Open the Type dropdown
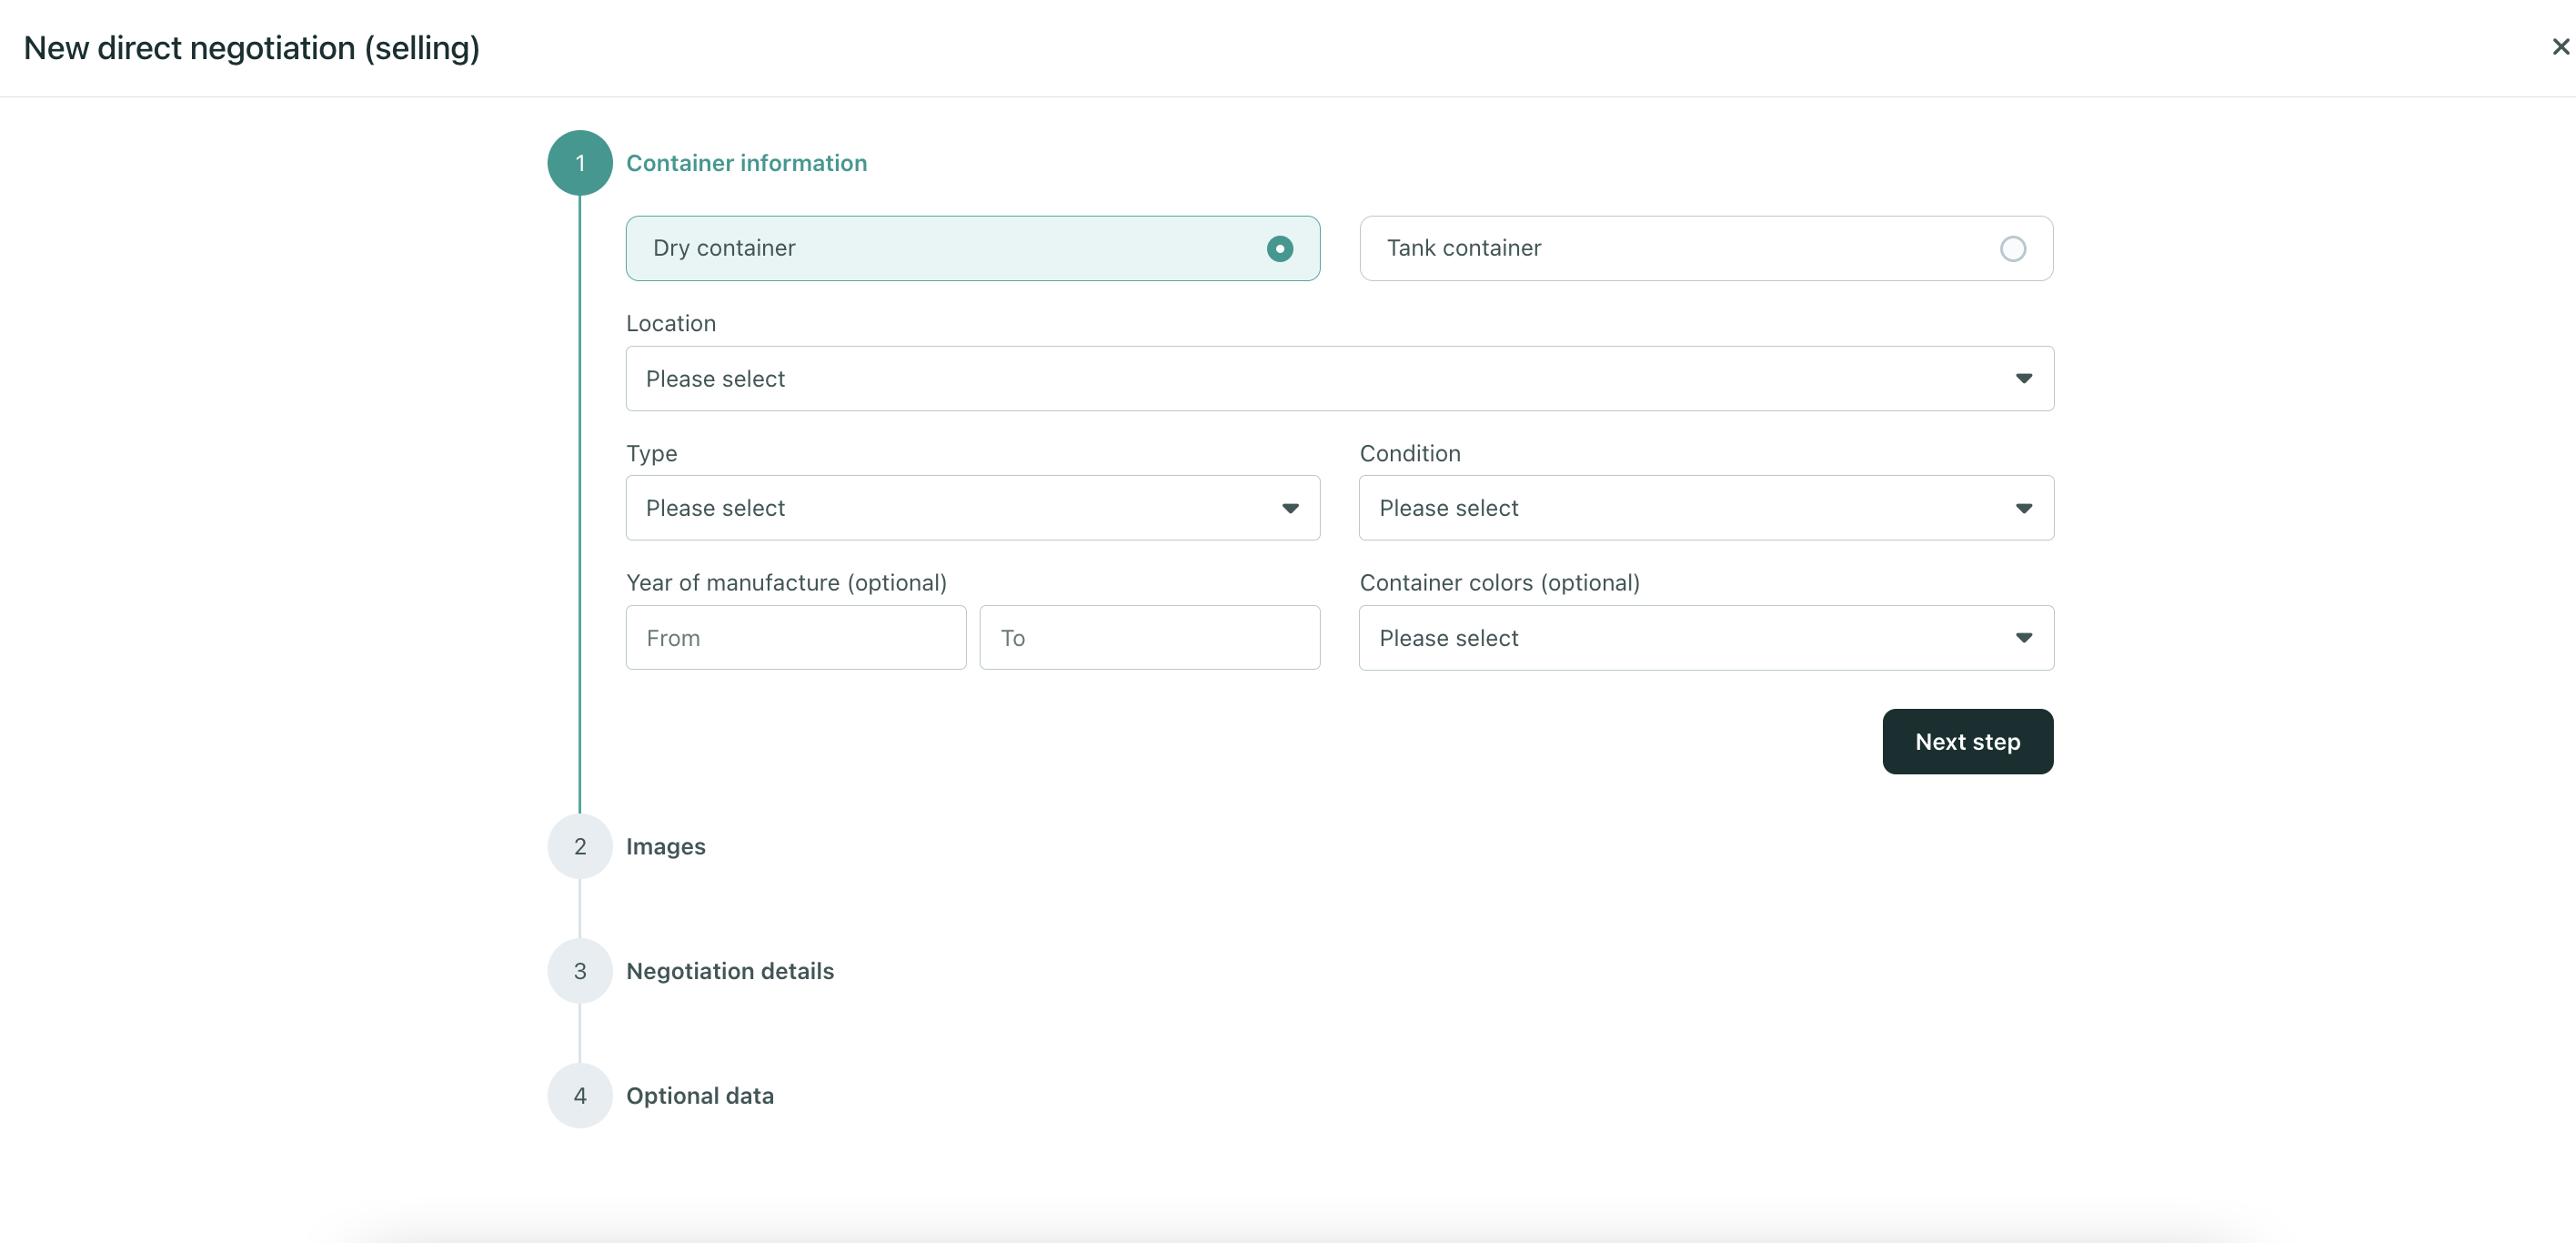The image size is (2576, 1243). point(973,508)
